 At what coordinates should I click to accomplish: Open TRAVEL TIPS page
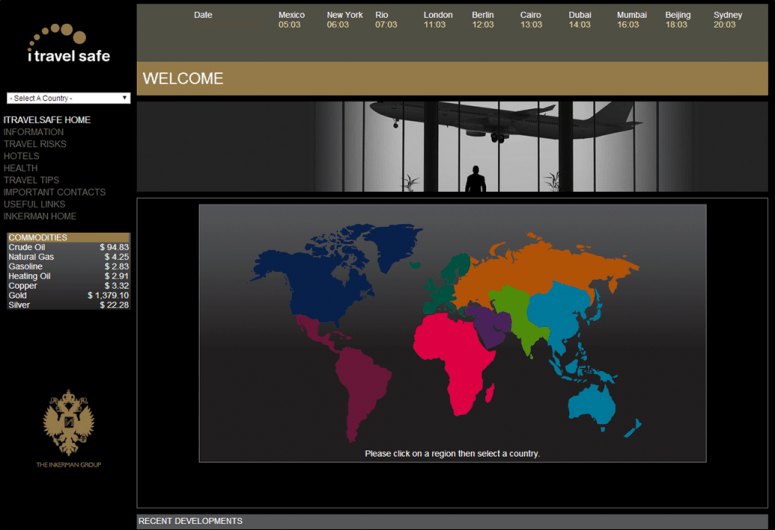(32, 180)
